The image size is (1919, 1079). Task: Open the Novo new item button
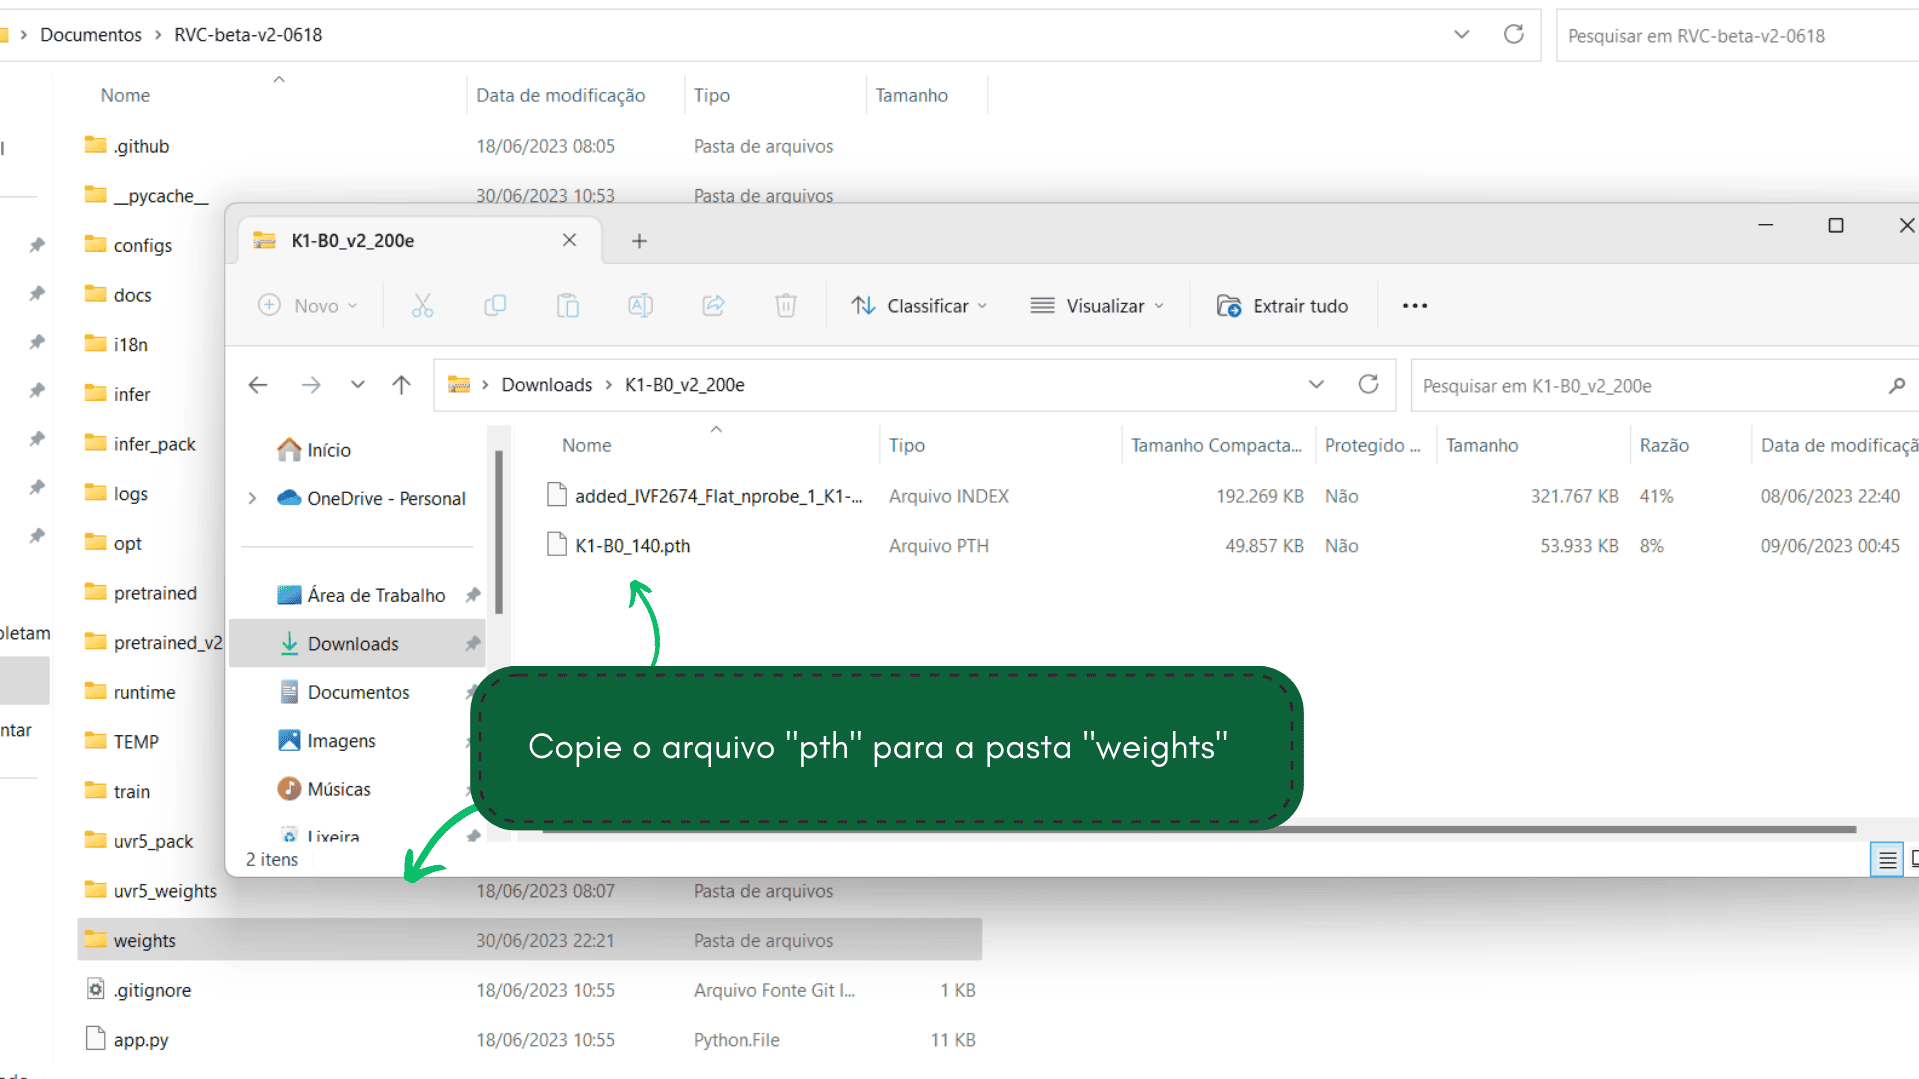click(307, 306)
